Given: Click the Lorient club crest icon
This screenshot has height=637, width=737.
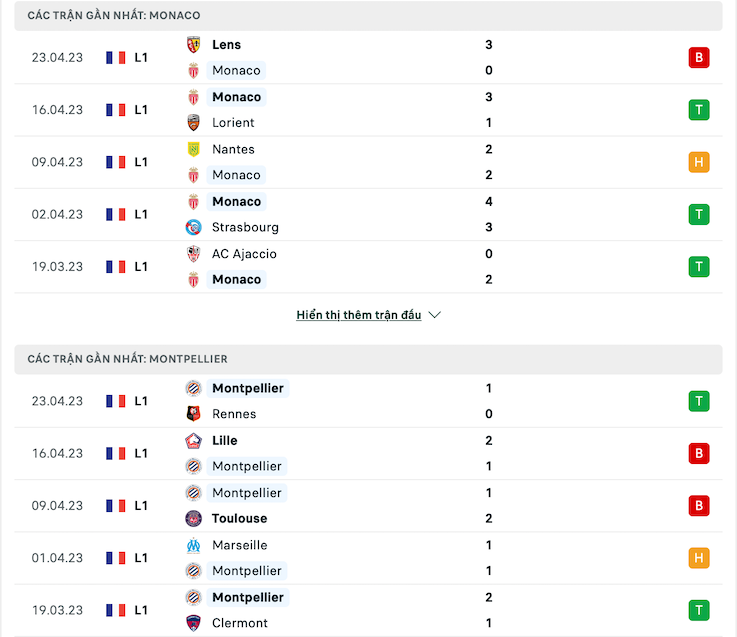Looking at the screenshot, I should click(x=193, y=123).
